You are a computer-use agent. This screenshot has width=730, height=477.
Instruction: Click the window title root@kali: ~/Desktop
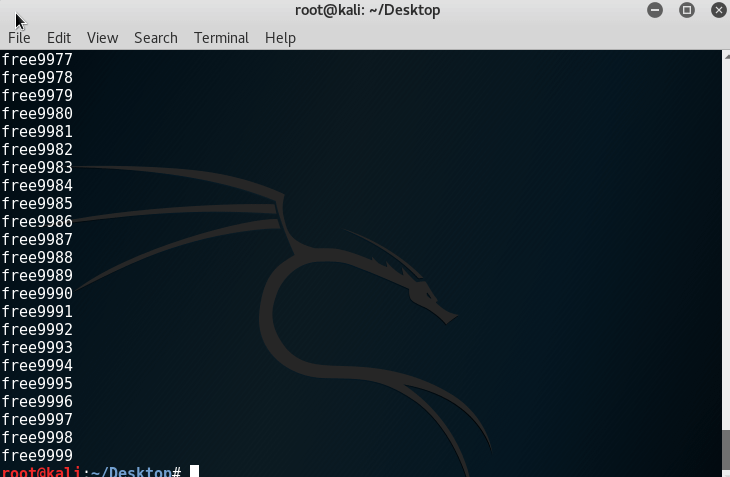click(367, 10)
